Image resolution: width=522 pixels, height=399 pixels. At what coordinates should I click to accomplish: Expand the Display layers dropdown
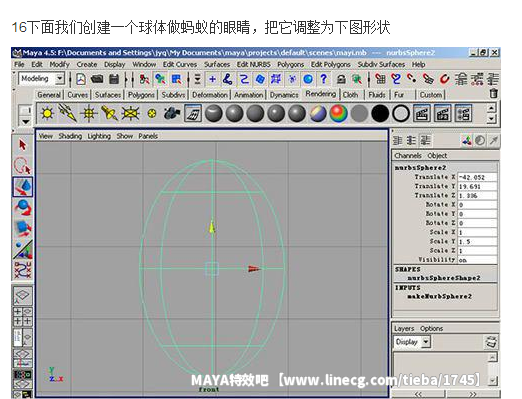click(x=426, y=342)
